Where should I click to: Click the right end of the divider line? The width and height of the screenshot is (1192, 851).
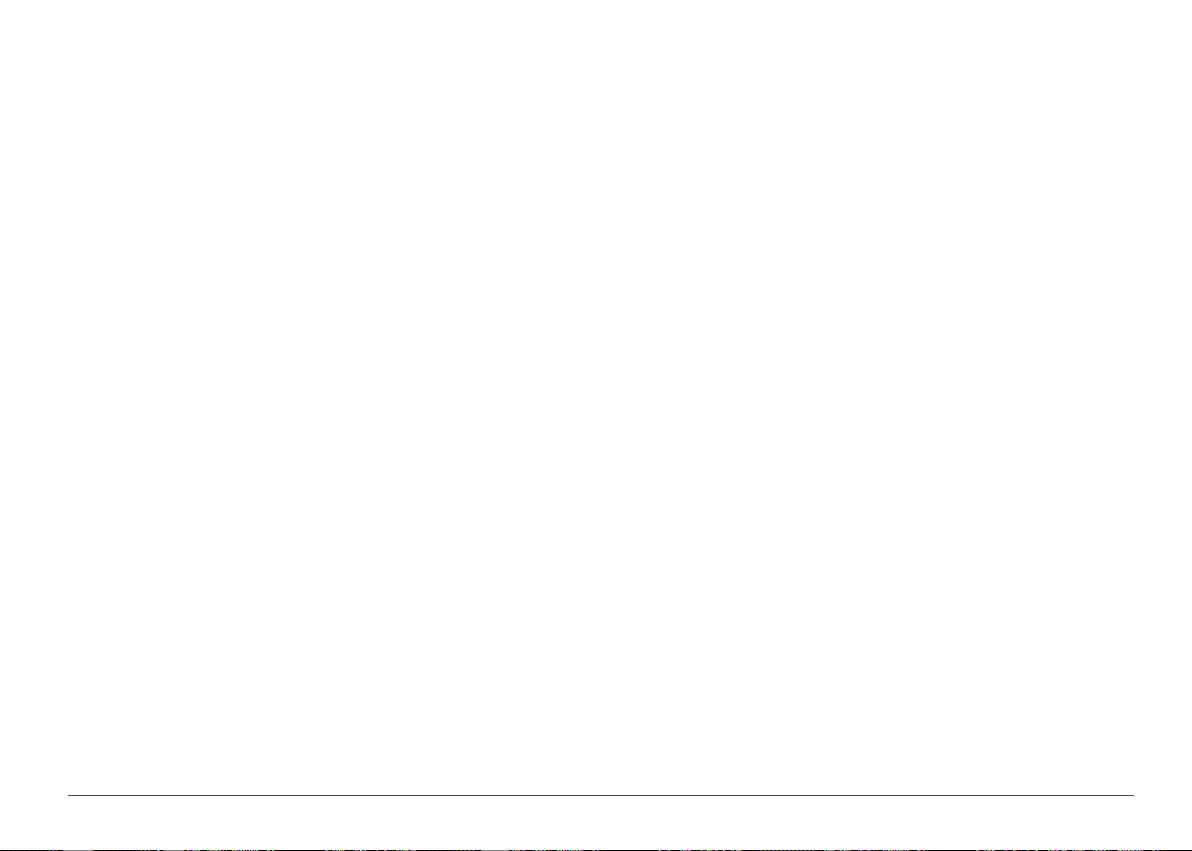tap(1130, 795)
